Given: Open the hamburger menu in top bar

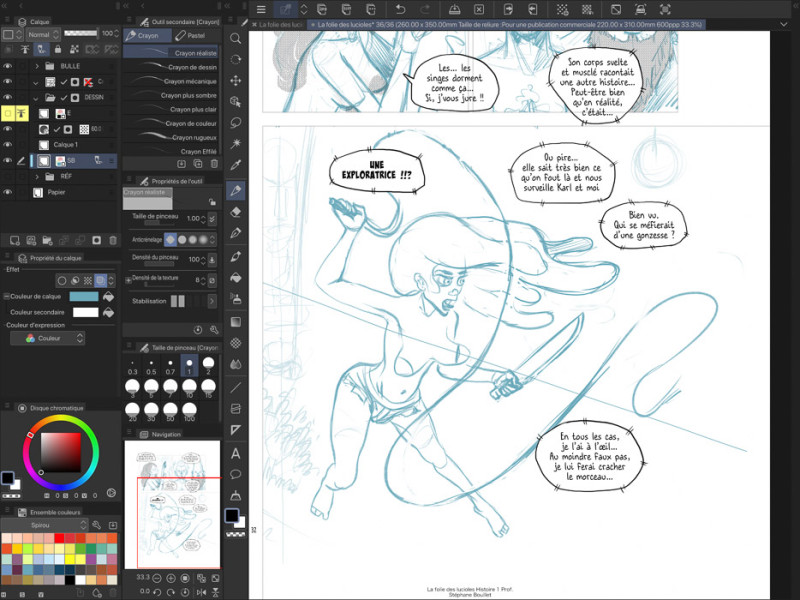Looking at the screenshot, I should pos(261,9).
